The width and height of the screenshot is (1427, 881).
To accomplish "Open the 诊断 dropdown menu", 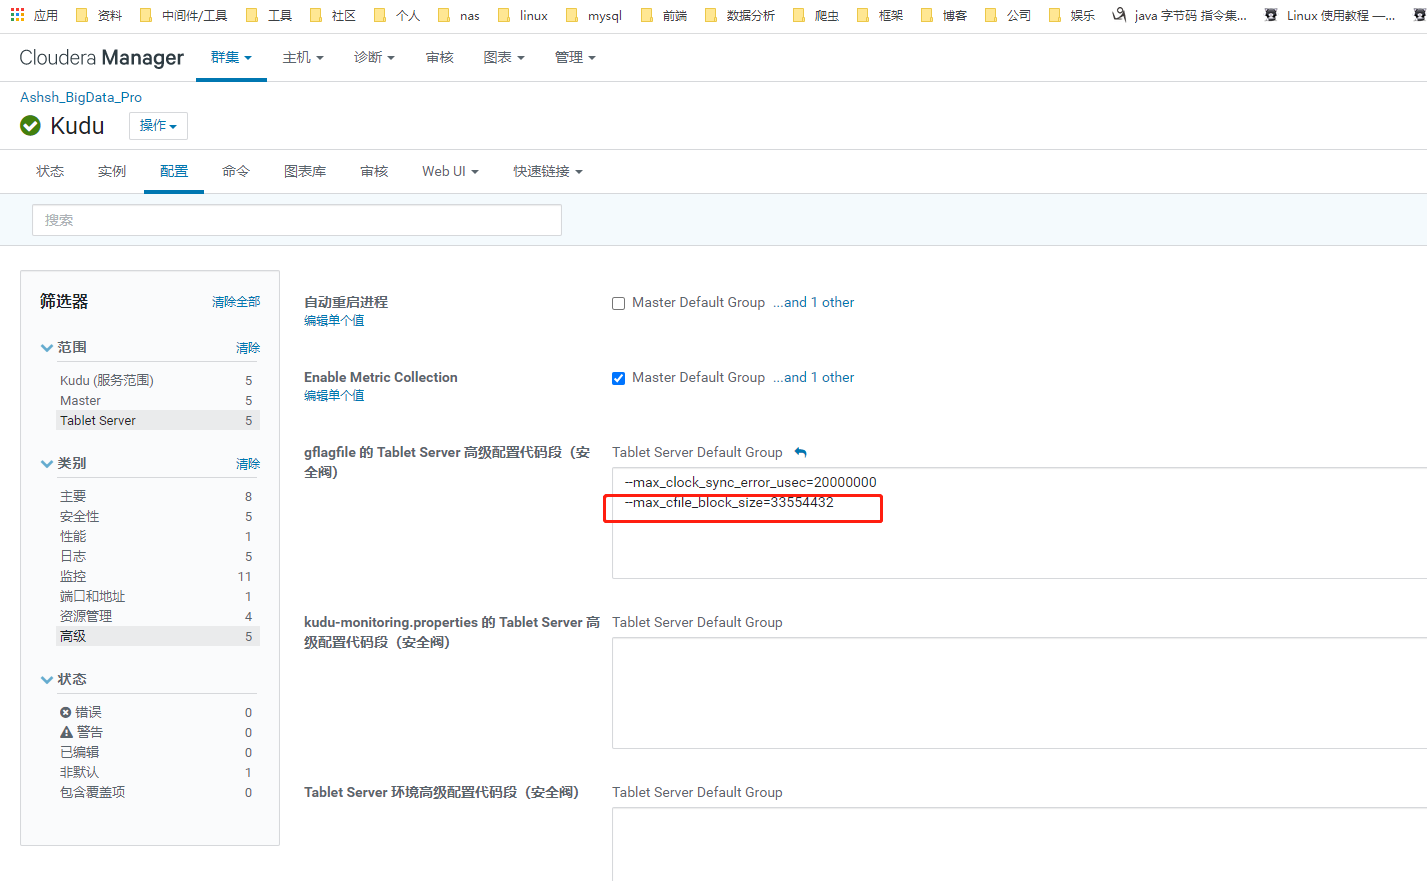I will [374, 57].
